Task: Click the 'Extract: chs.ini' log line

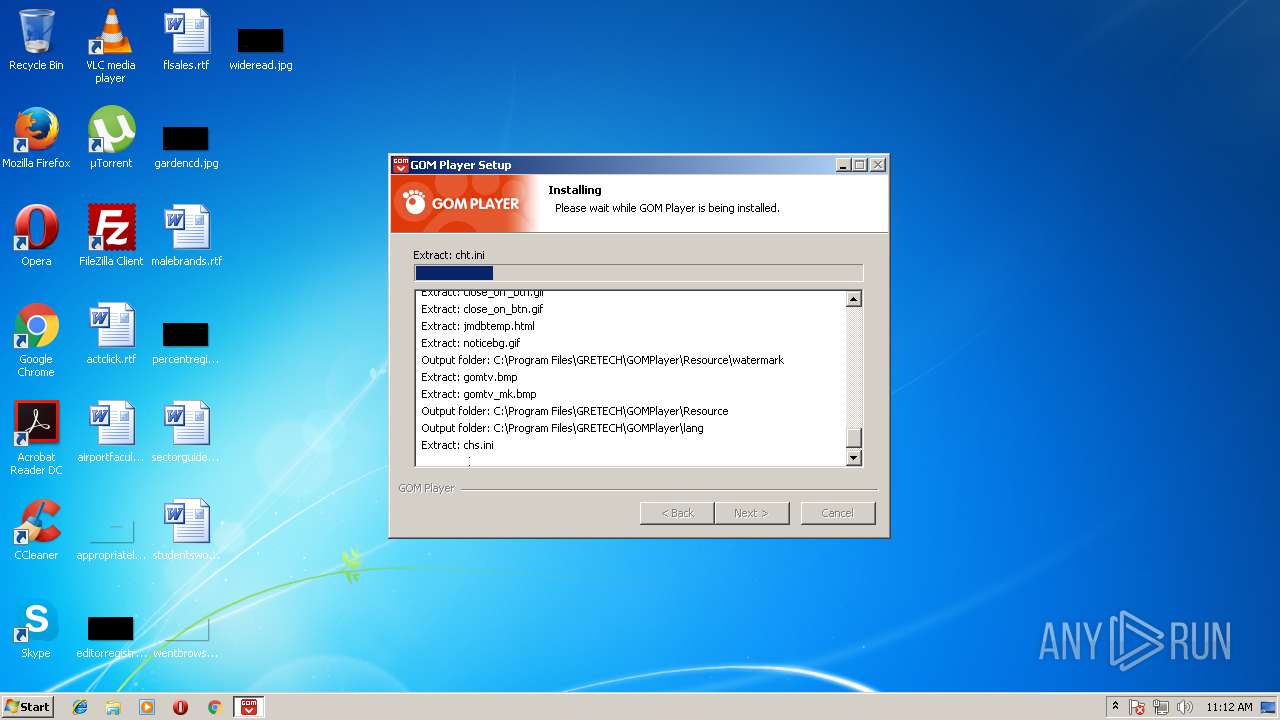Action: 457,445
